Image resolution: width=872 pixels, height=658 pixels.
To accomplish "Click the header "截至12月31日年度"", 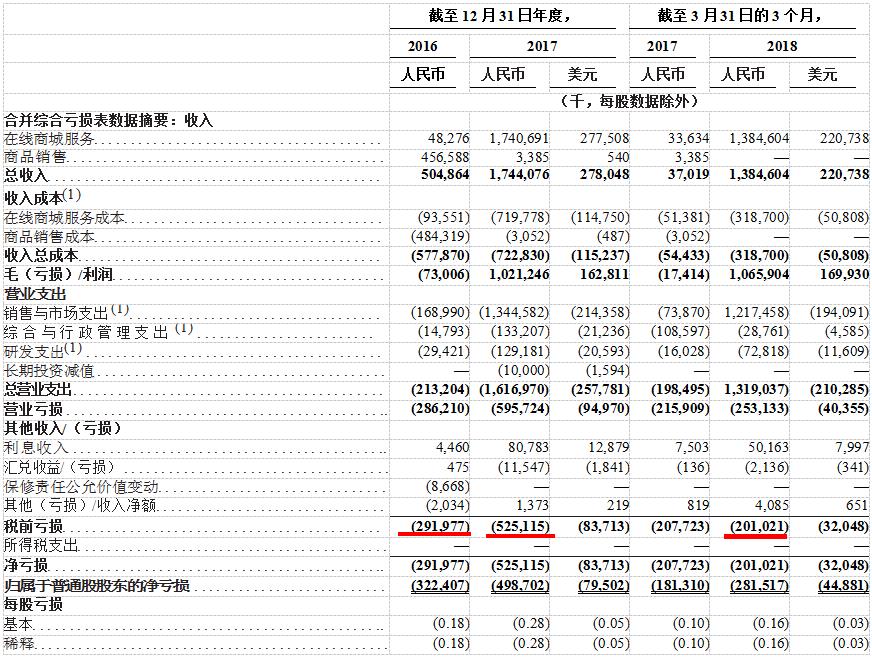I will [x=499, y=16].
